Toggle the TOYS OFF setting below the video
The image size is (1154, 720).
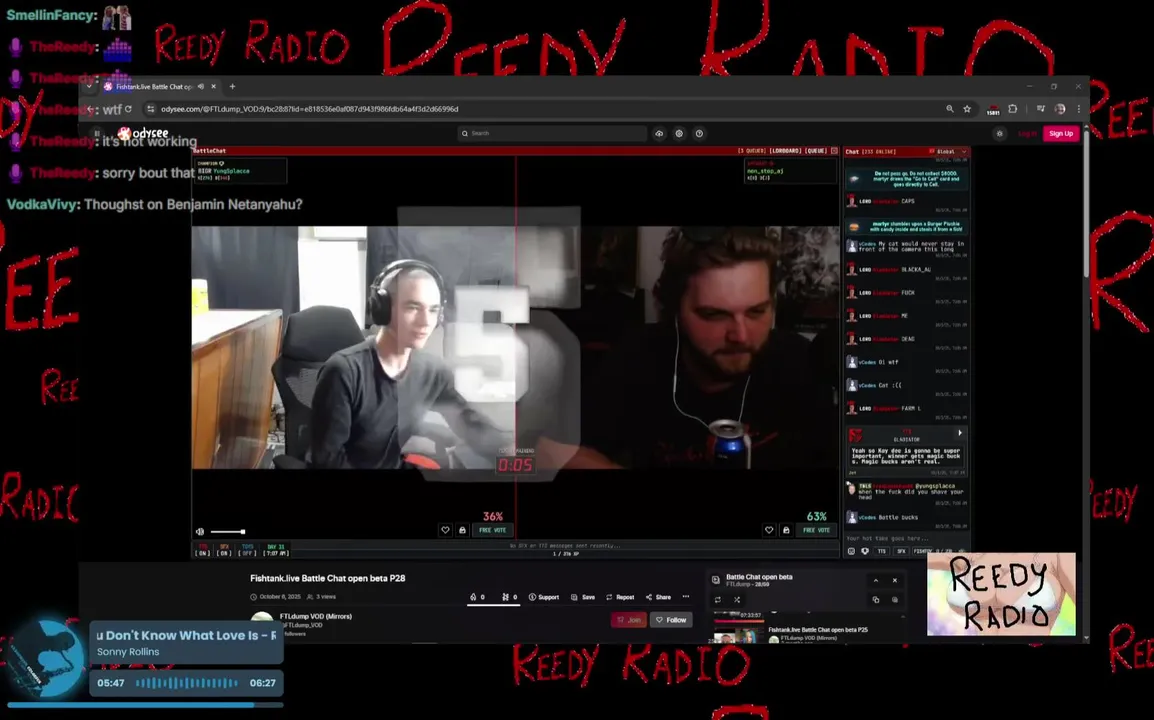[248, 550]
